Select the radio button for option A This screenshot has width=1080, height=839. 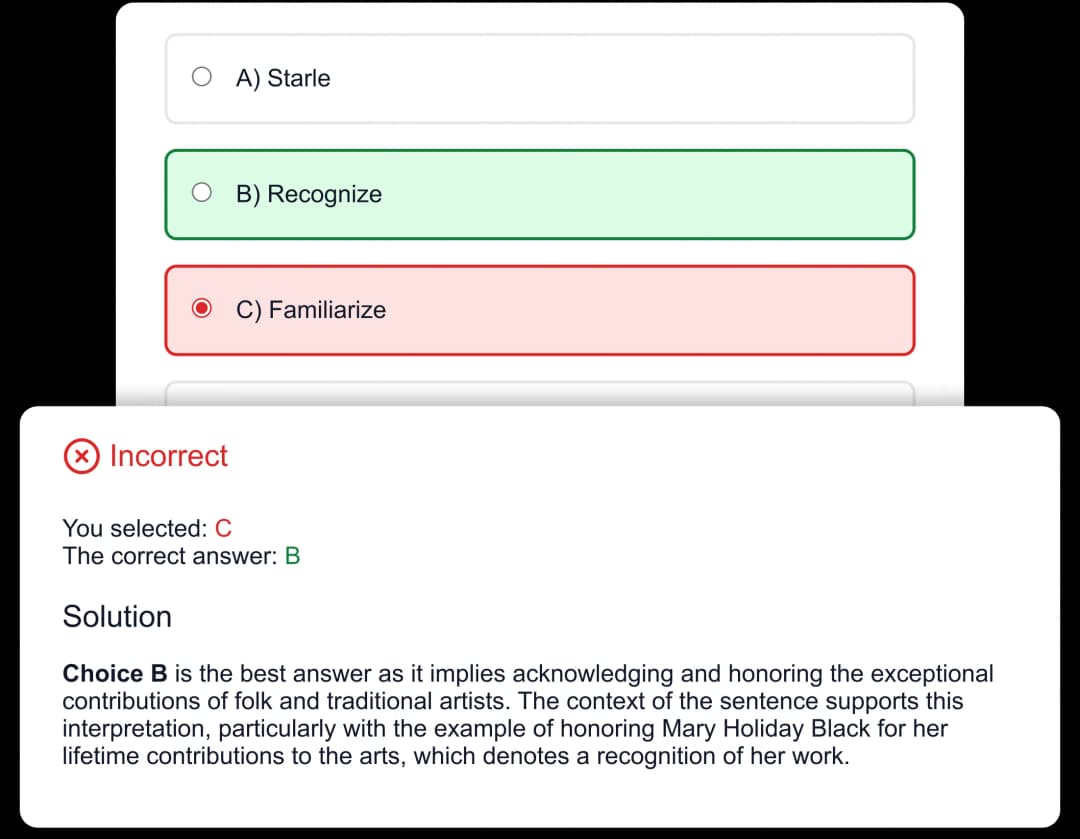click(202, 77)
